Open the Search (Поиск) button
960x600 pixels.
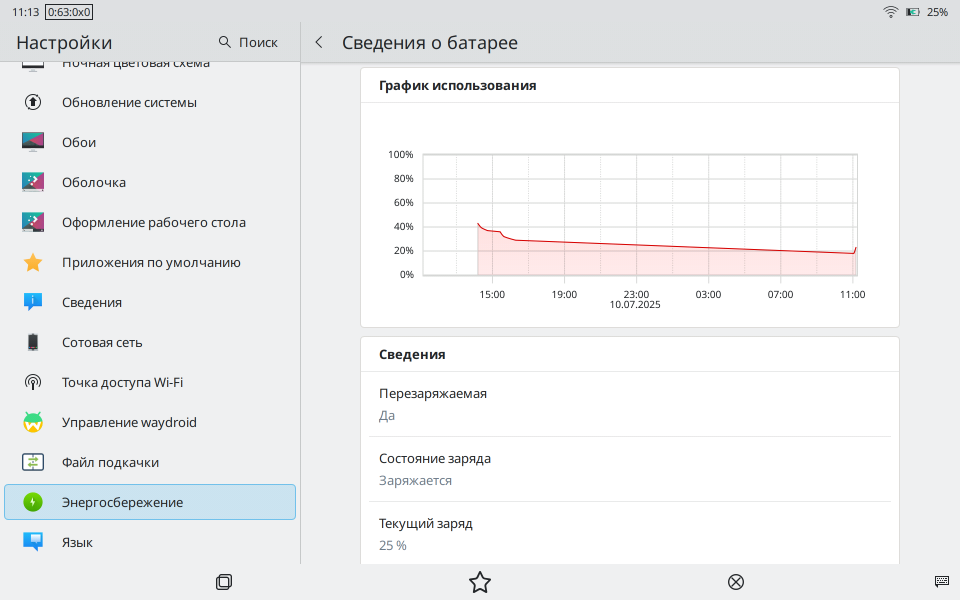pos(248,42)
